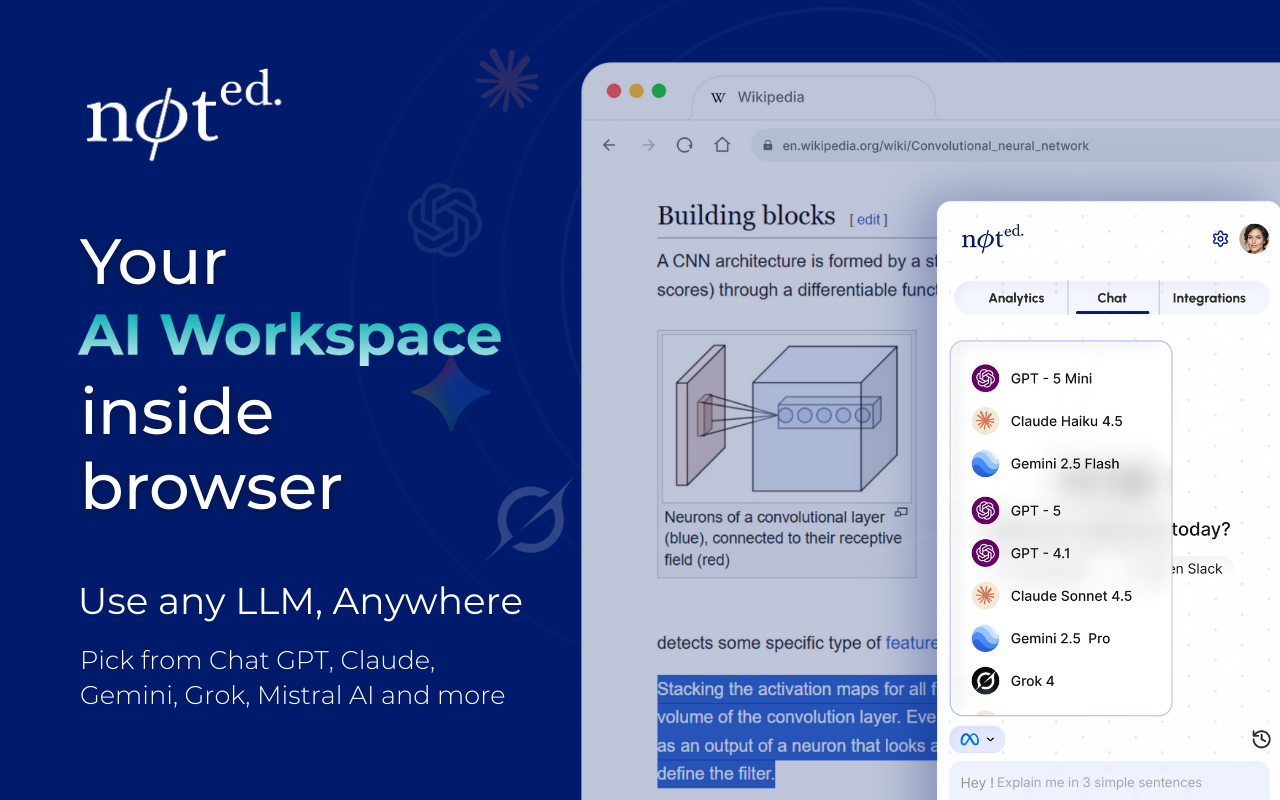Click the enlarge icon on the neuron figure
This screenshot has width=1280, height=800.
click(x=901, y=510)
